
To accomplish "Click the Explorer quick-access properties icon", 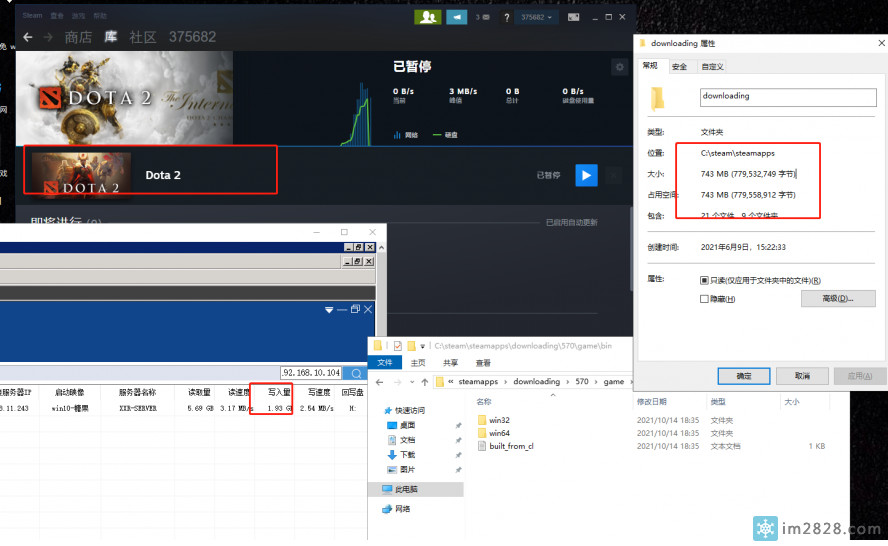I will 398,346.
